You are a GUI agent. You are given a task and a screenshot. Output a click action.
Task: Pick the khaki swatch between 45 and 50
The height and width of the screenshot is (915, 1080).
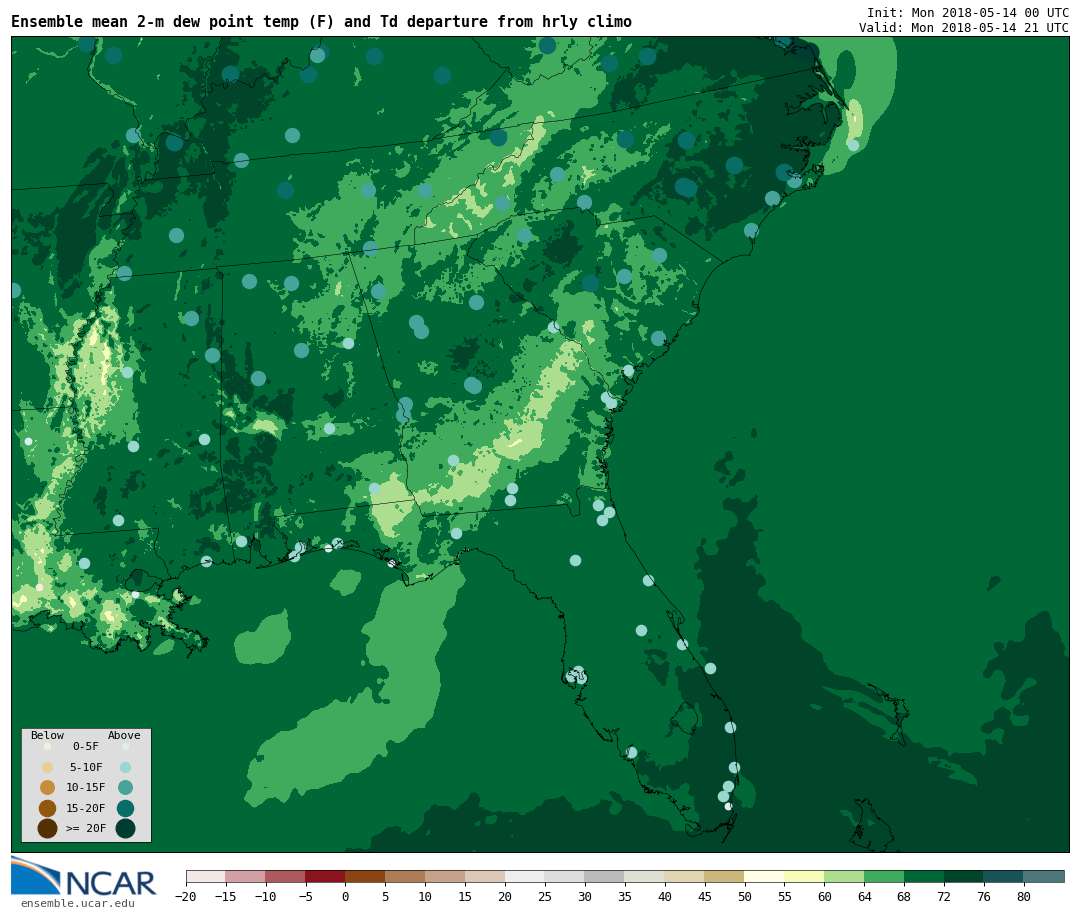[725, 876]
